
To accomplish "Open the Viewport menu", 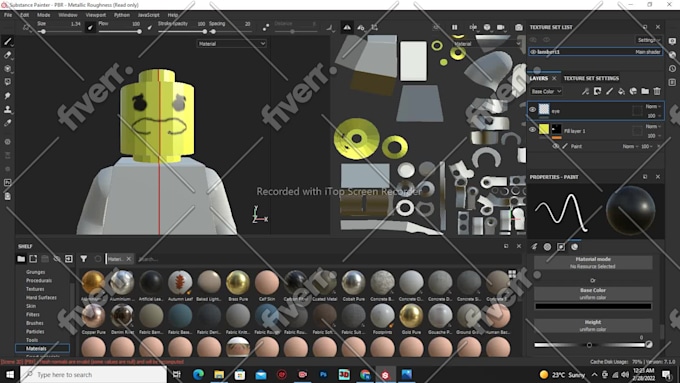I will [95, 15].
